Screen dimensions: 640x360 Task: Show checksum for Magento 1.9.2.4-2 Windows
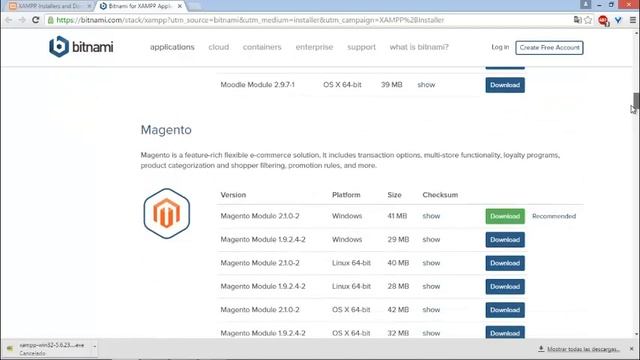tap(431, 240)
